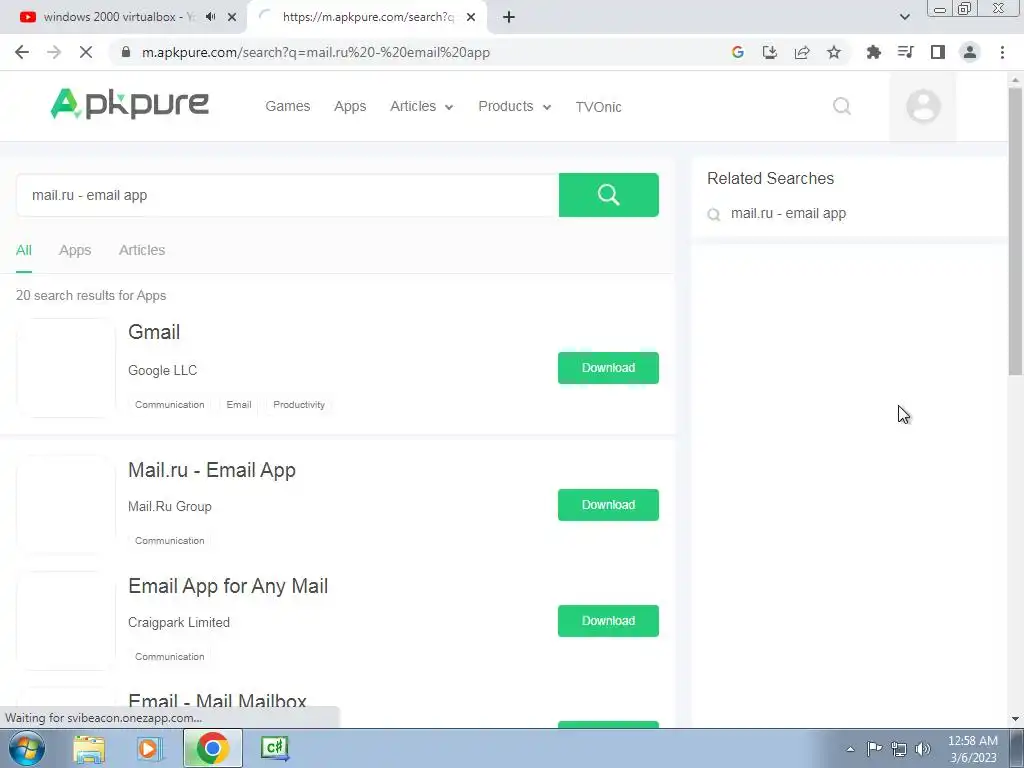Image resolution: width=1024 pixels, height=768 pixels.
Task: Bookmark this page with the star
Action: point(834,52)
